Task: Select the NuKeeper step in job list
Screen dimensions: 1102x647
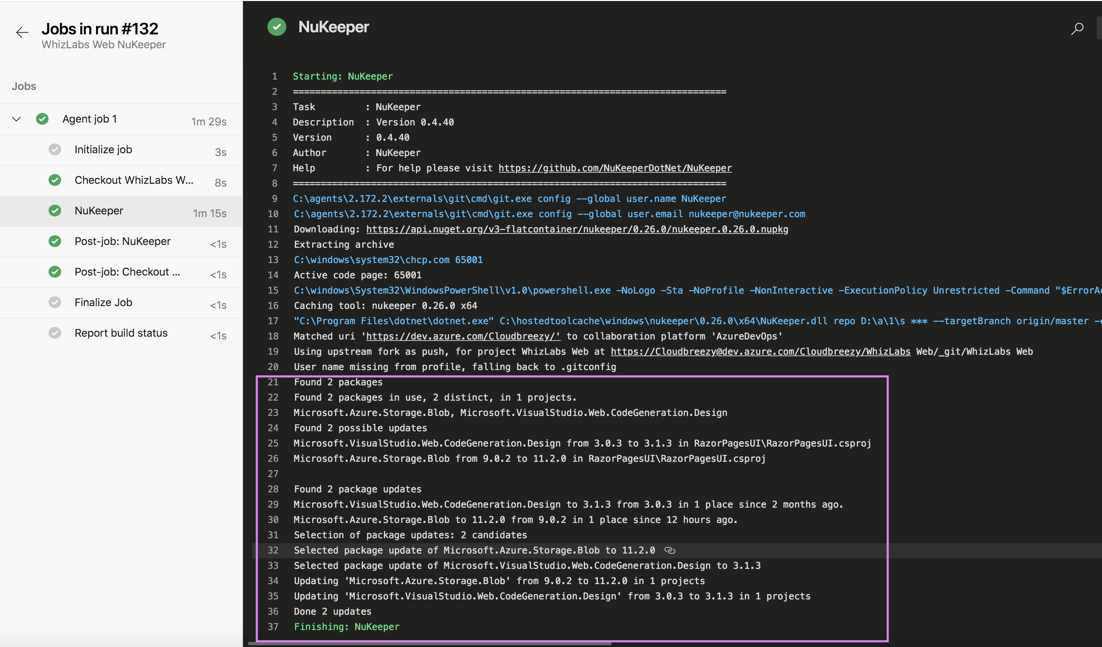Action: pyautogui.click(x=121, y=211)
